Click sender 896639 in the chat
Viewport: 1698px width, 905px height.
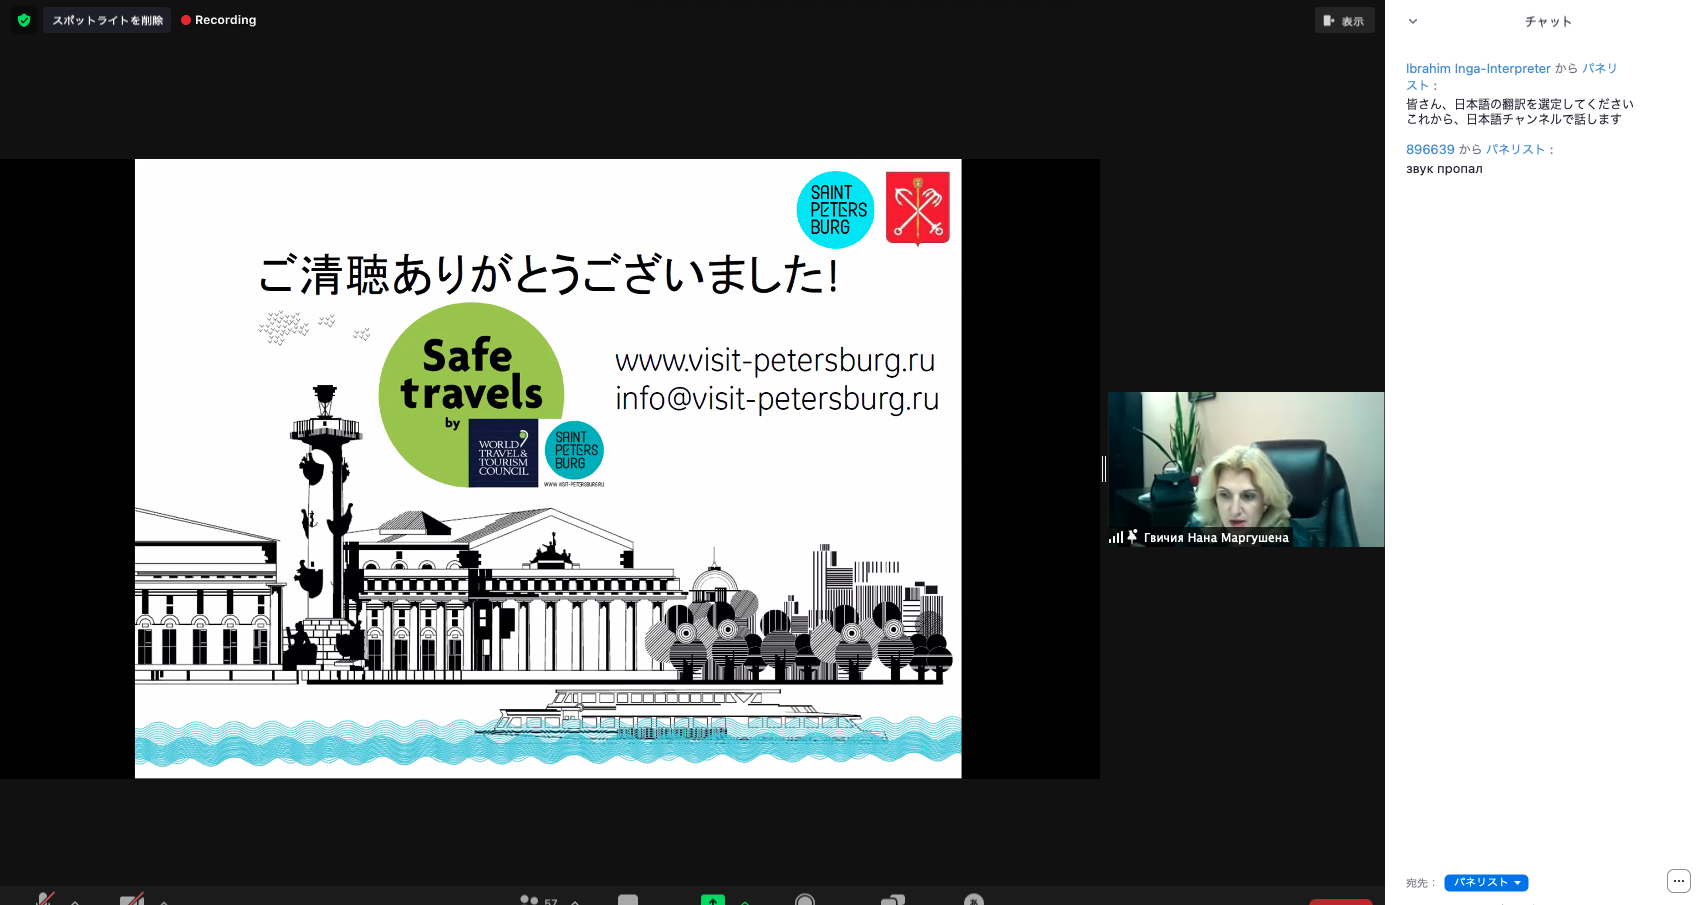(1430, 150)
